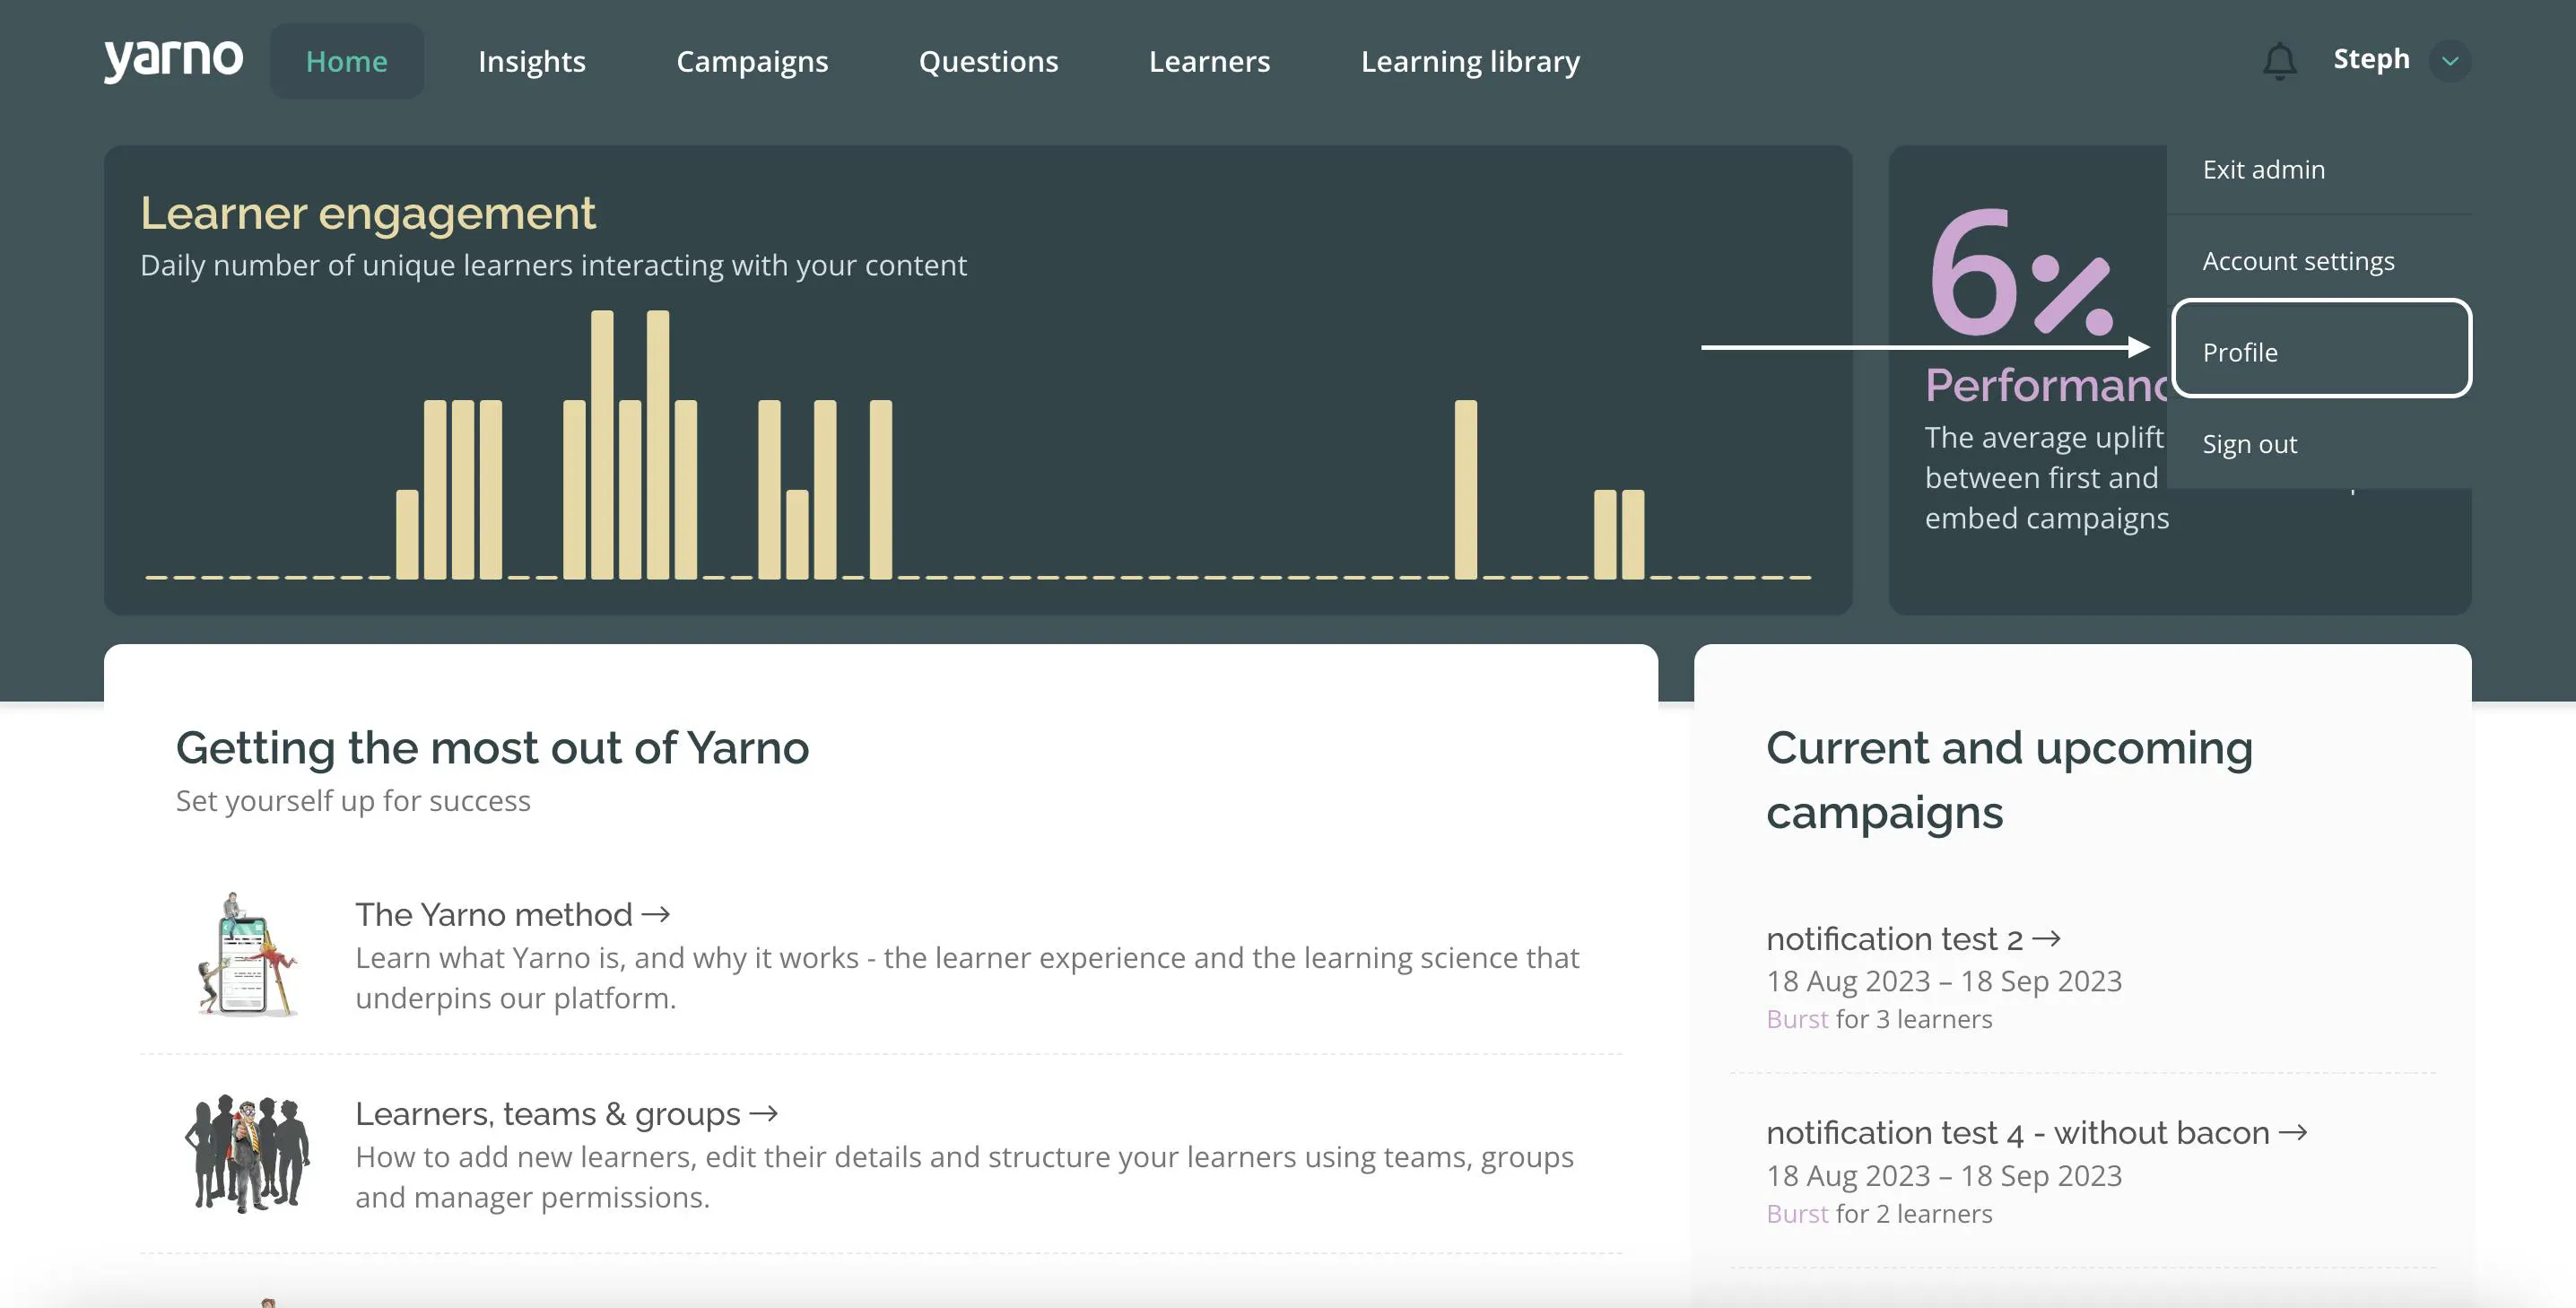2576x1308 pixels.
Task: Select Profile from the user menu
Action: tap(2321, 348)
